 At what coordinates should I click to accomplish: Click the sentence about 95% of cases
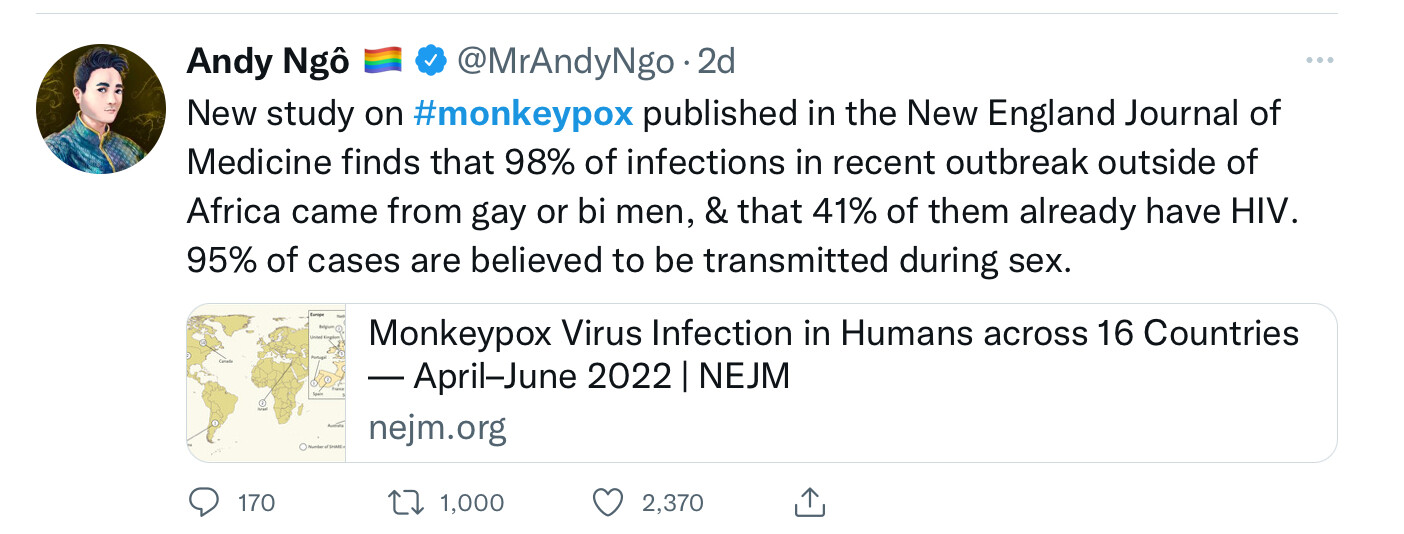point(628,260)
